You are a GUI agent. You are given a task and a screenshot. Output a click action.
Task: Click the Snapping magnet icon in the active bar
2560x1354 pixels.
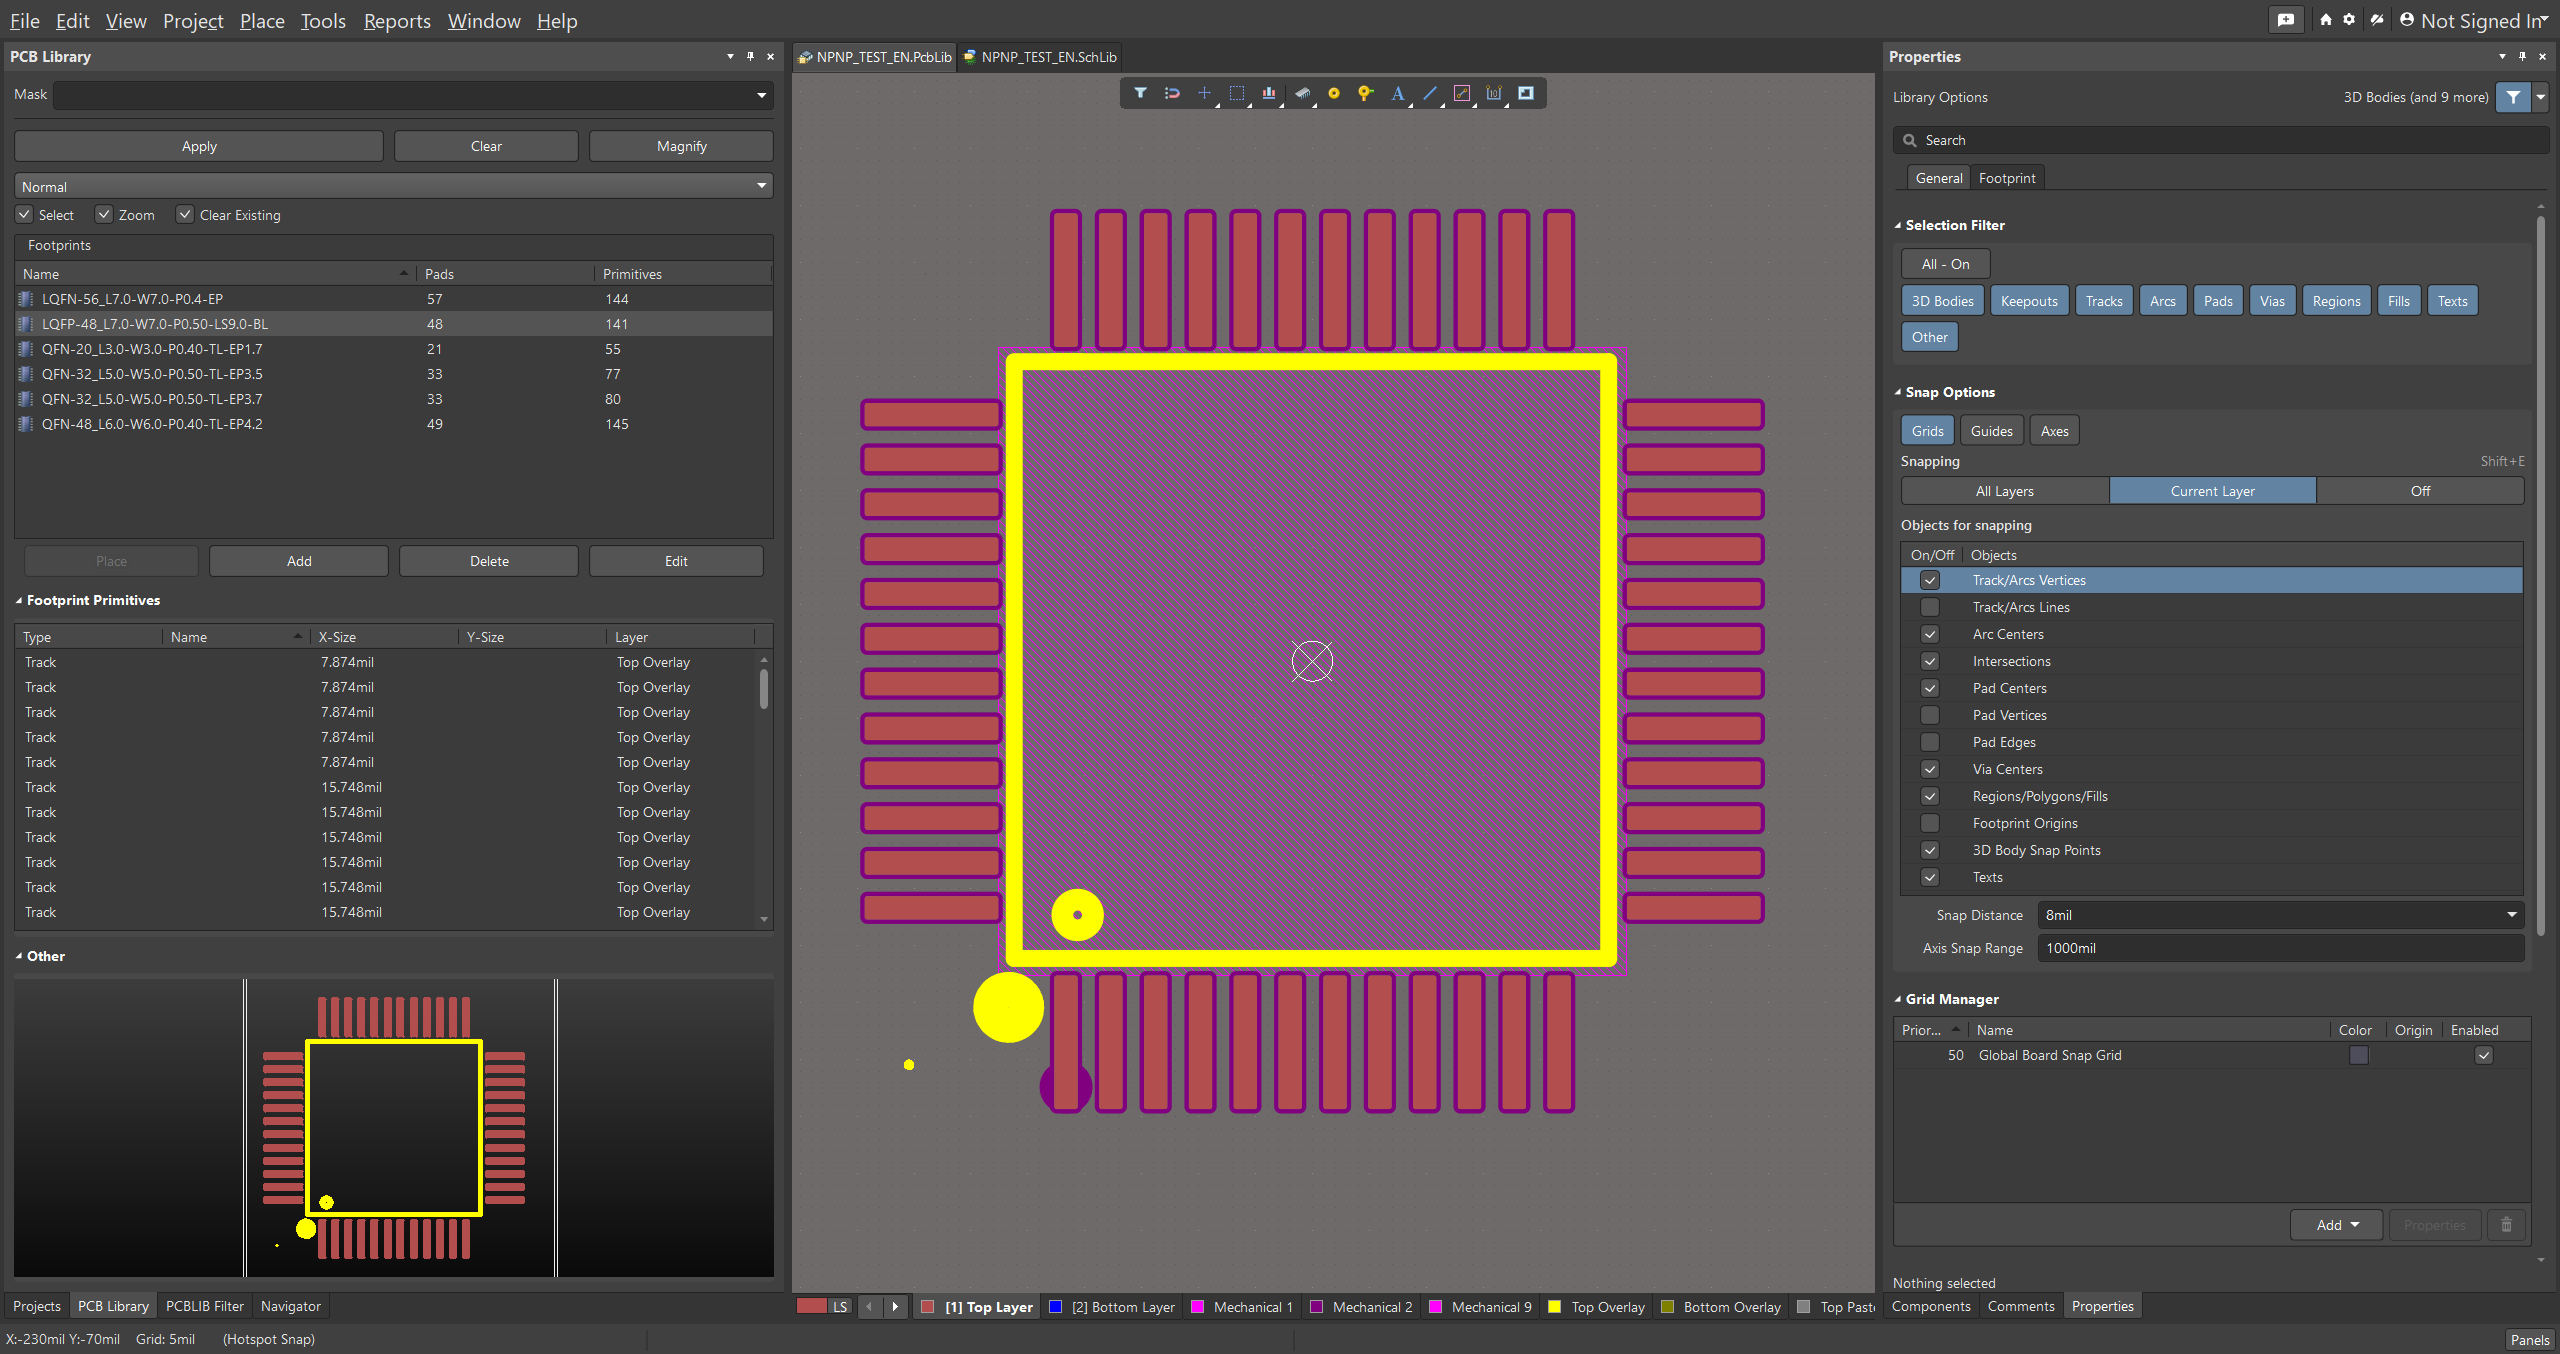point(1172,93)
